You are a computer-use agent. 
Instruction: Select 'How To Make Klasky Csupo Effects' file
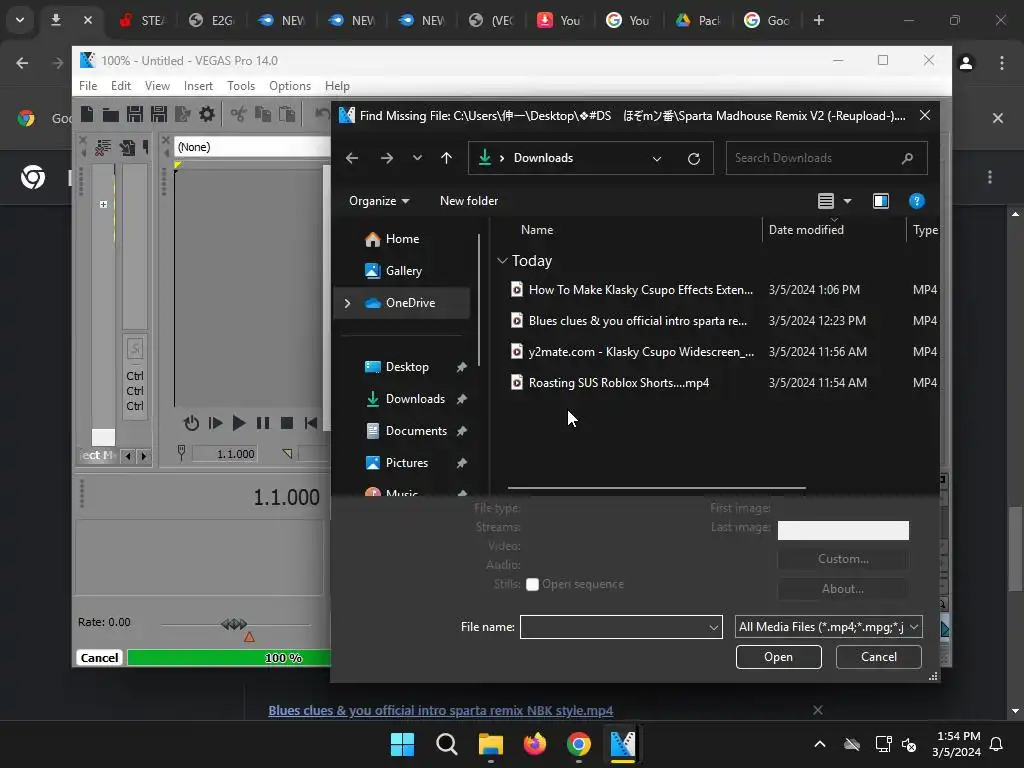click(x=640, y=290)
